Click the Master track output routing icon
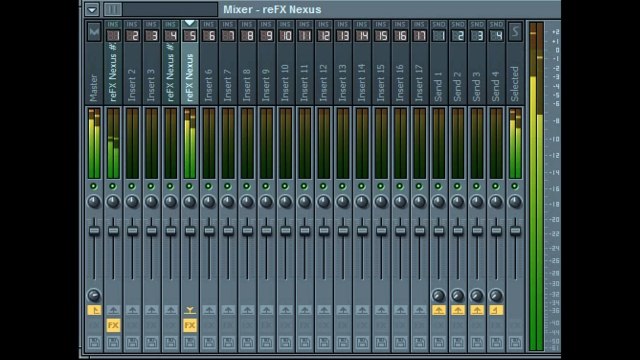Image resolution: width=640 pixels, height=360 pixels. pyautogui.click(x=94, y=310)
